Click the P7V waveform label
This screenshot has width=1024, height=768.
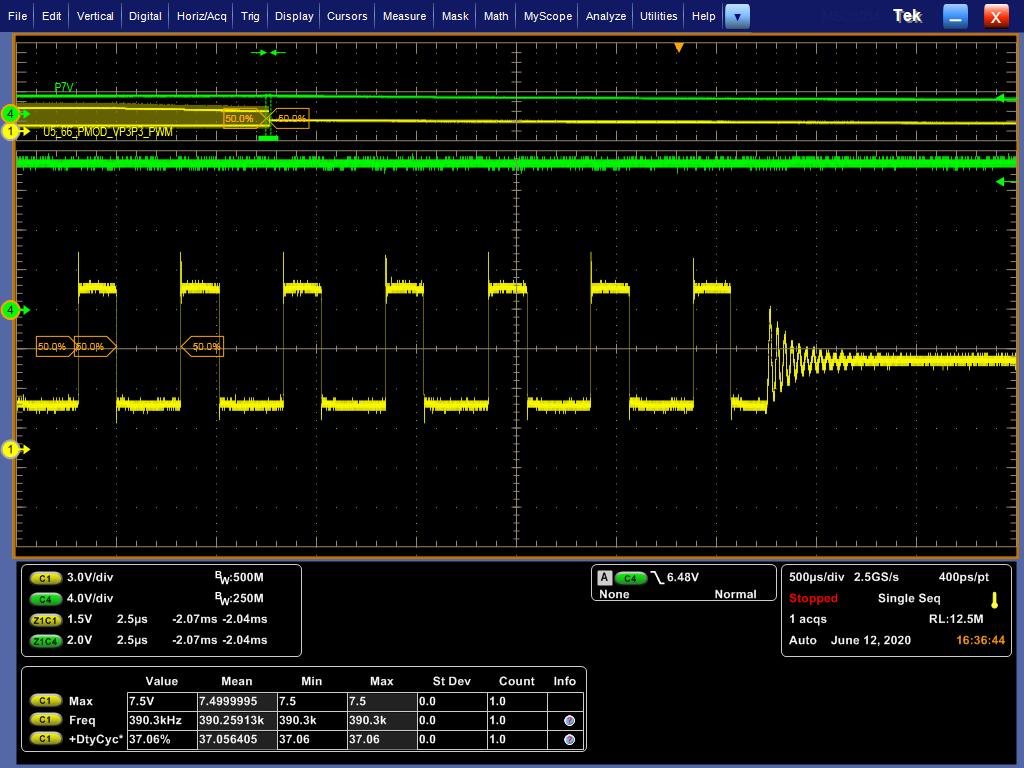[64, 87]
